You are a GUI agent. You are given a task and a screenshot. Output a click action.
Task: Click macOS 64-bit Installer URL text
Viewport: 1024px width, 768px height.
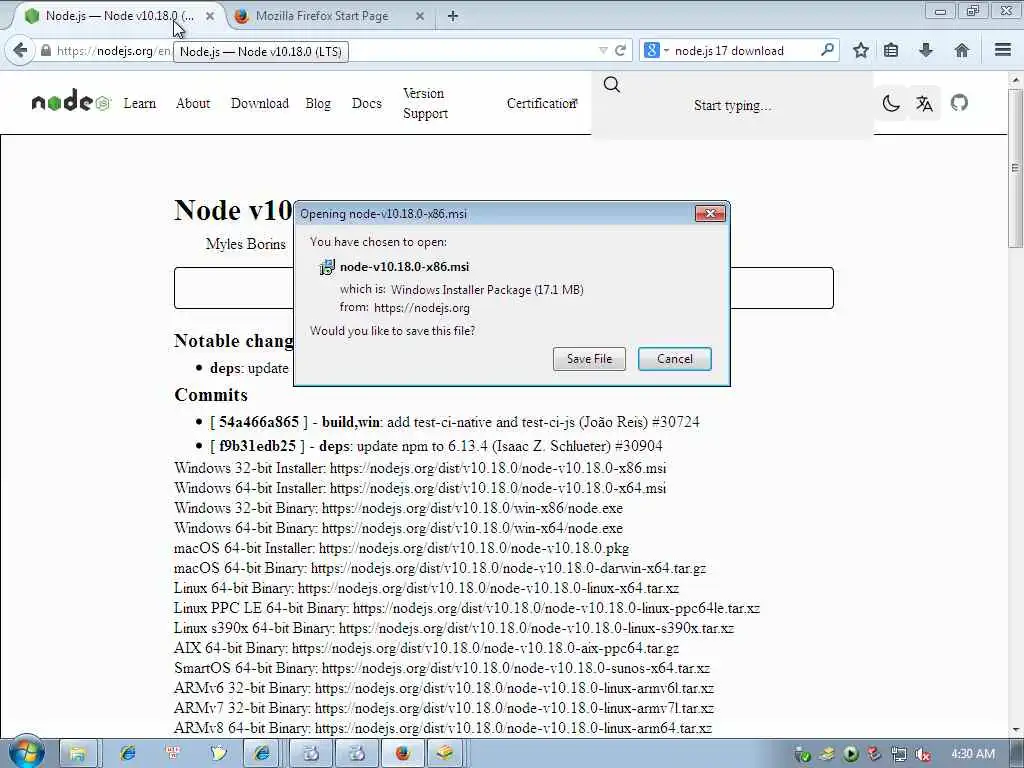[473, 548]
